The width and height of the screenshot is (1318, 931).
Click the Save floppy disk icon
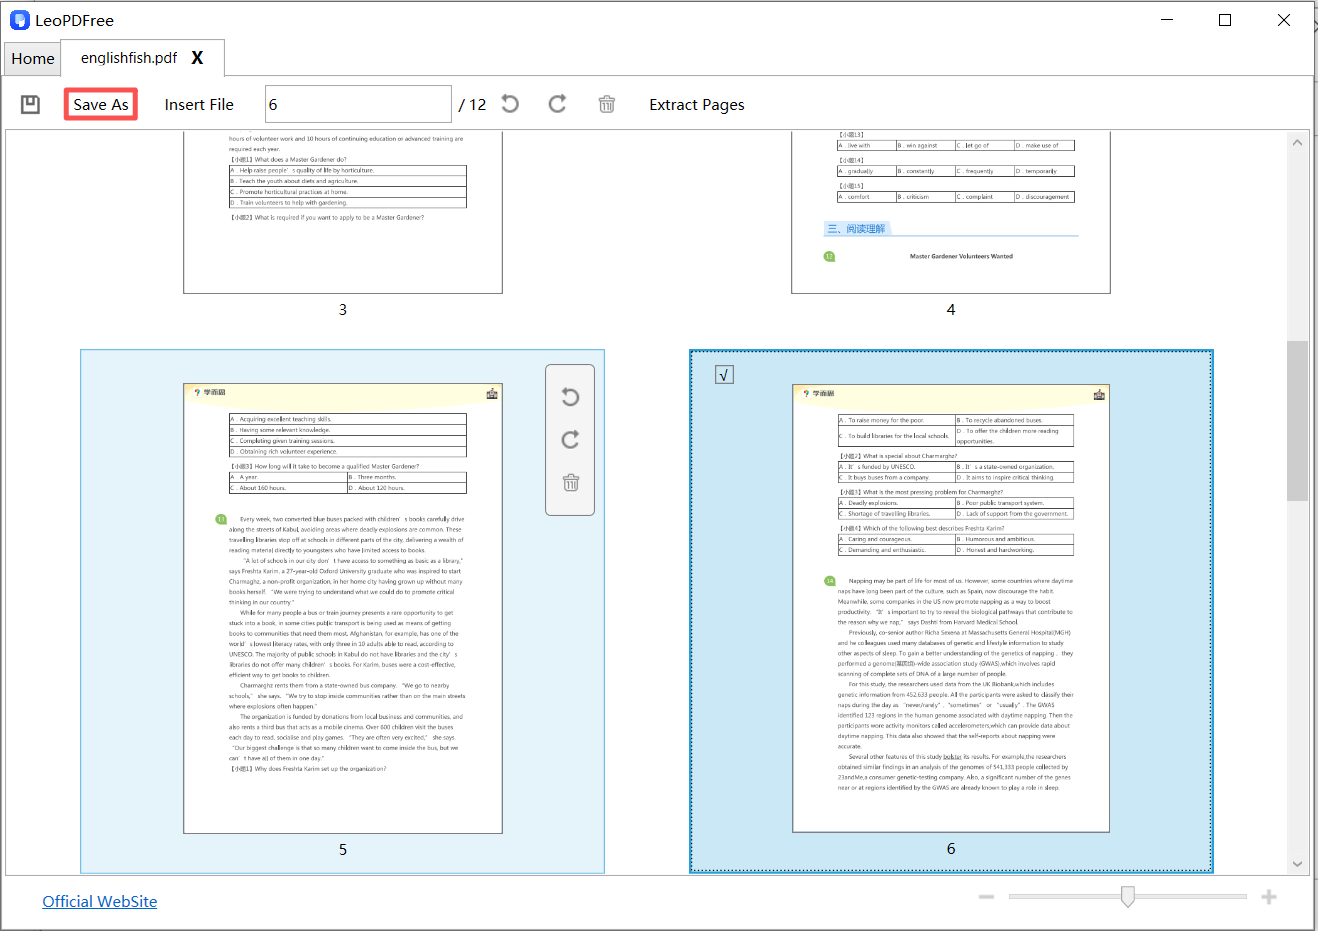[x=30, y=104]
